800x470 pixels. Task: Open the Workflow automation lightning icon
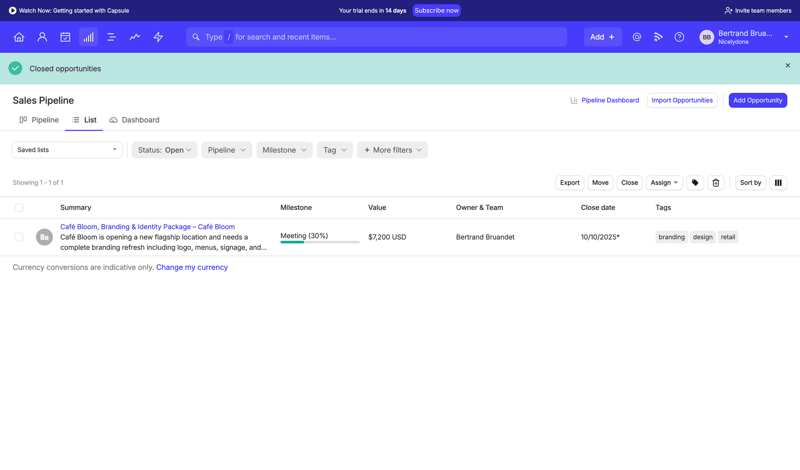158,37
